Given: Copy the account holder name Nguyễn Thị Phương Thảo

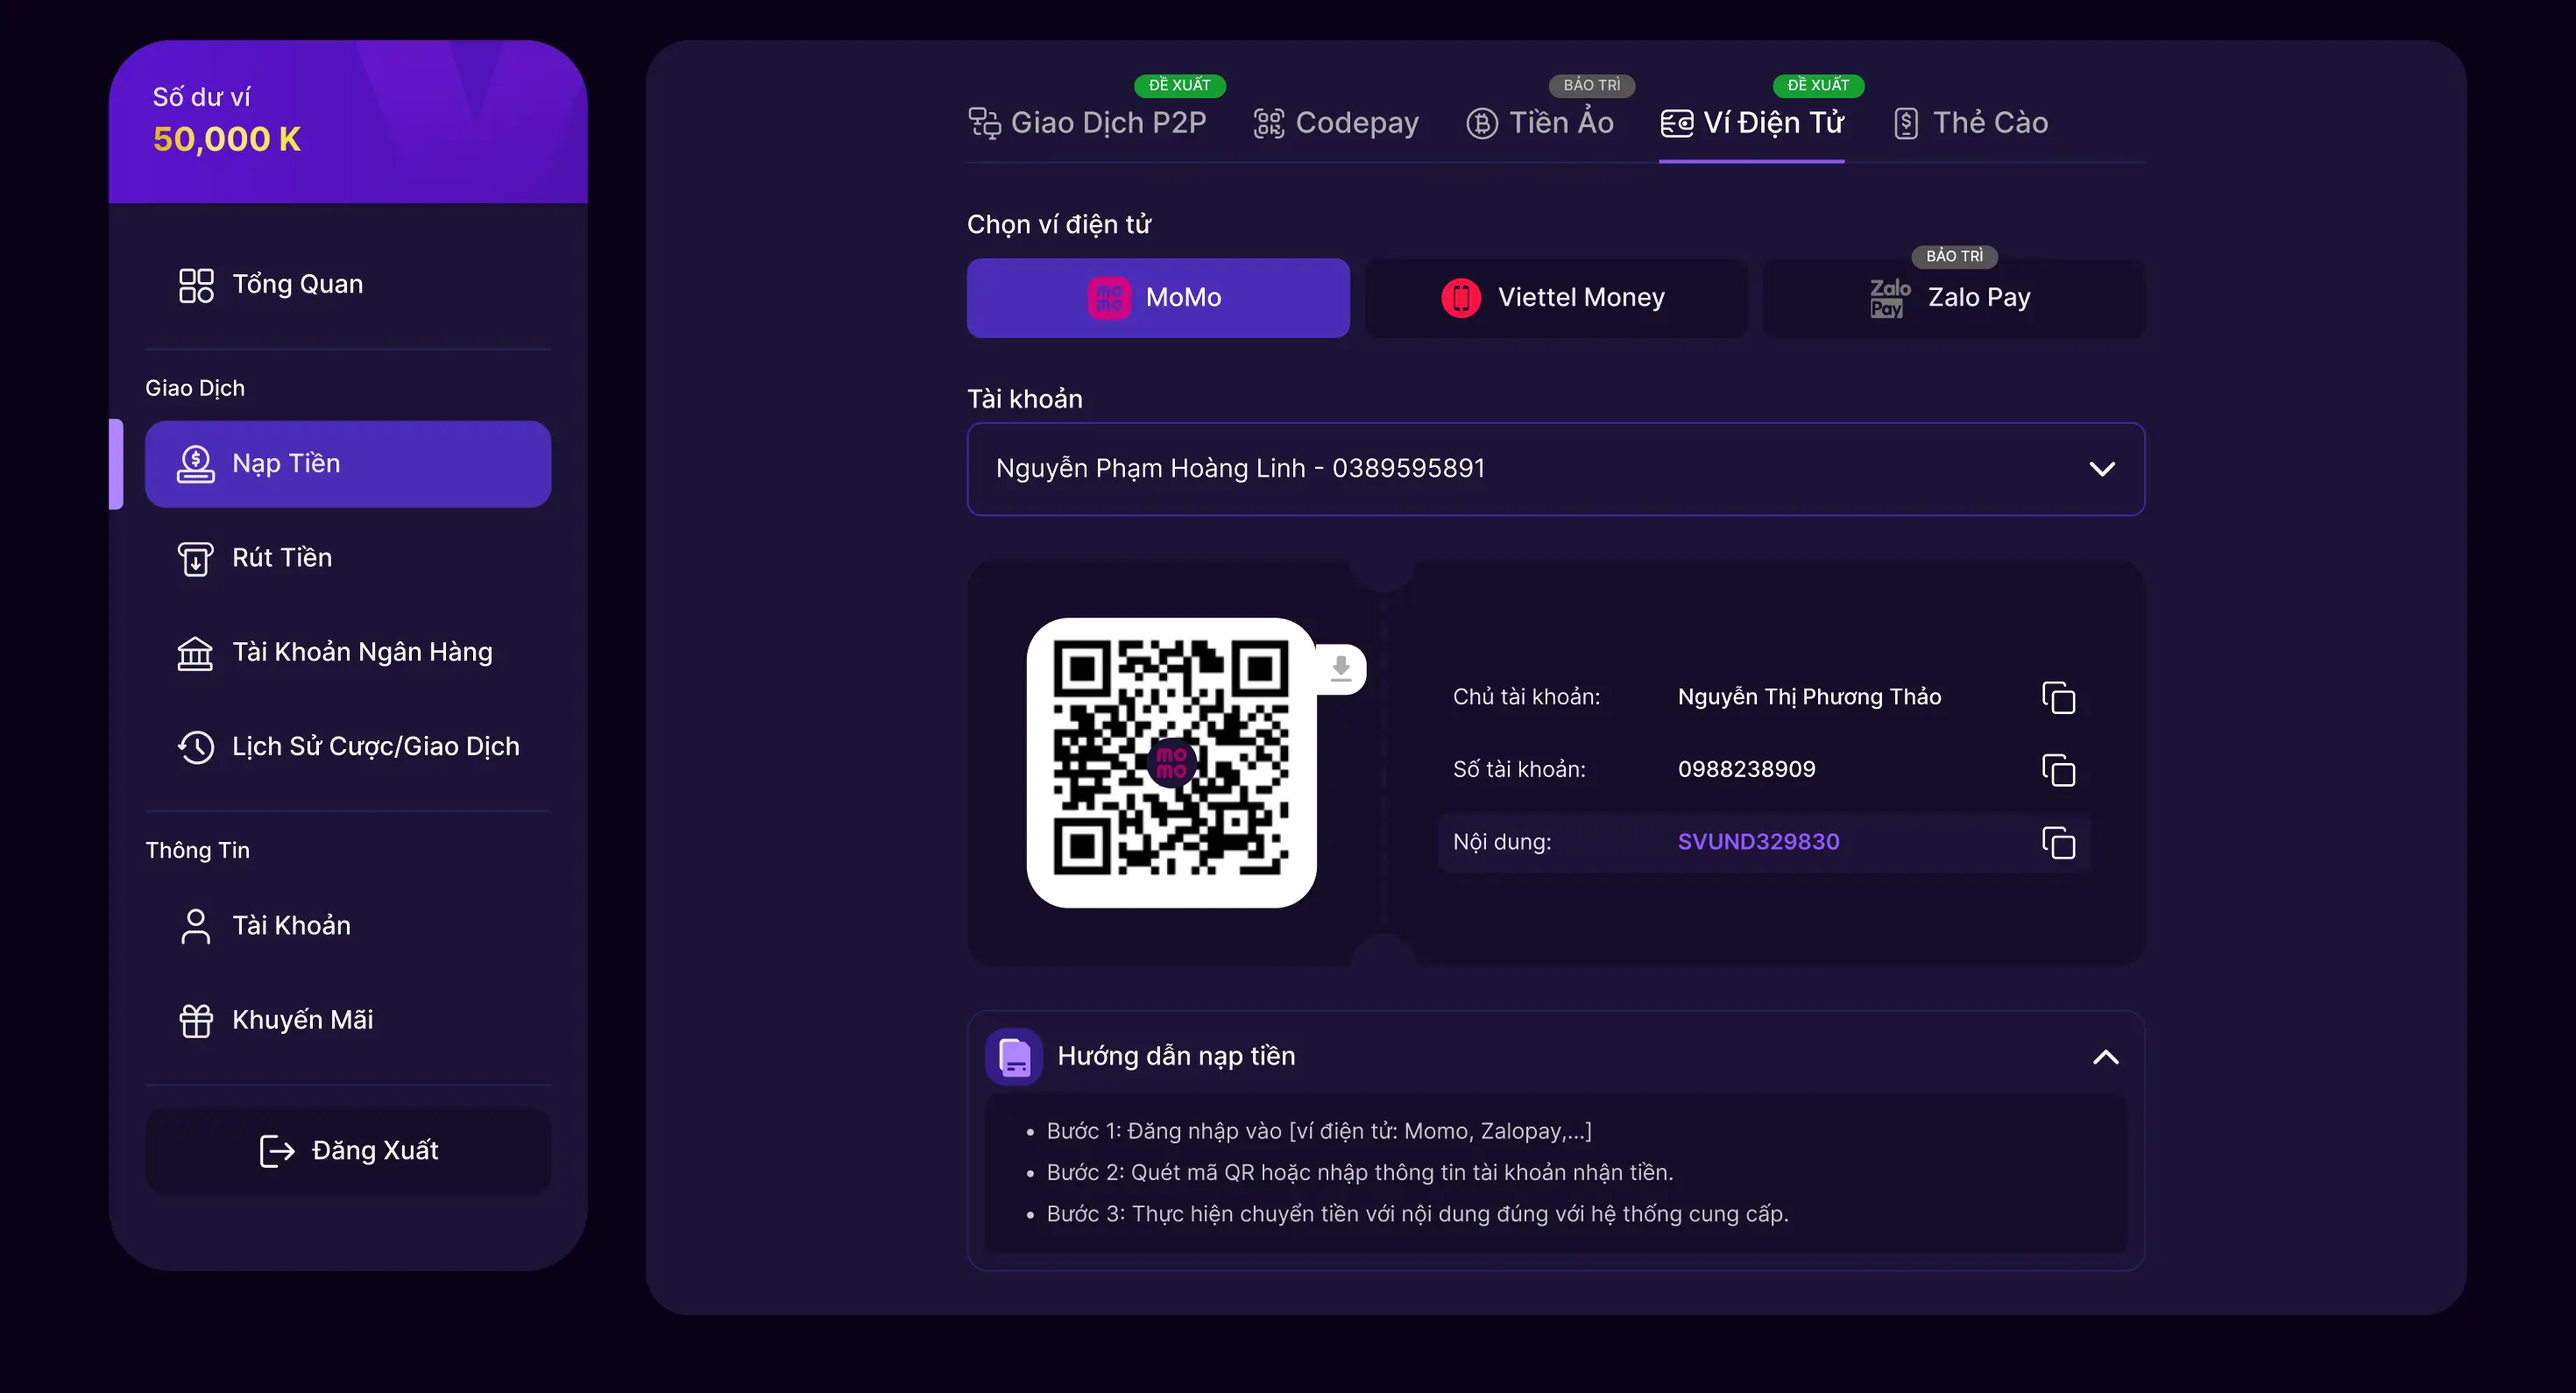Looking at the screenshot, I should [2058, 697].
